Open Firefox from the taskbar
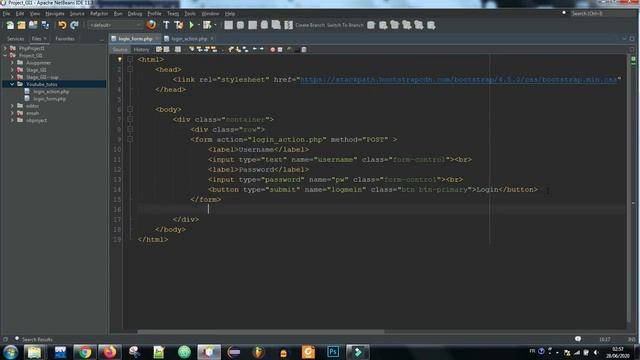640x360 pixels. tap(109, 352)
